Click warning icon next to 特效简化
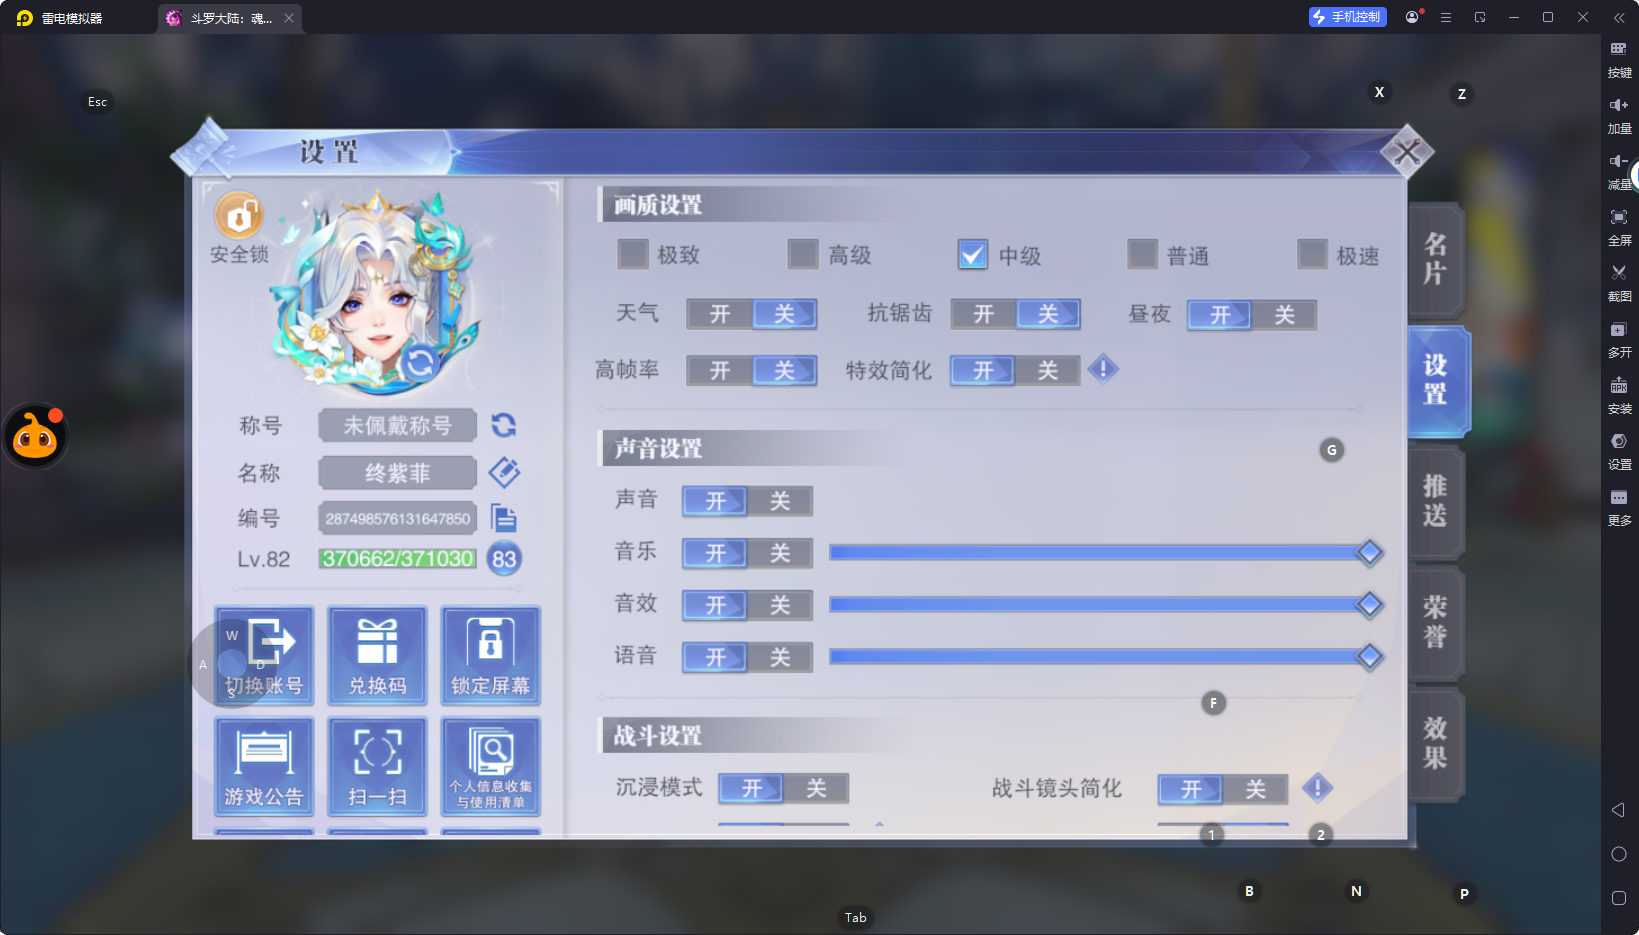1639x935 pixels. click(1103, 370)
